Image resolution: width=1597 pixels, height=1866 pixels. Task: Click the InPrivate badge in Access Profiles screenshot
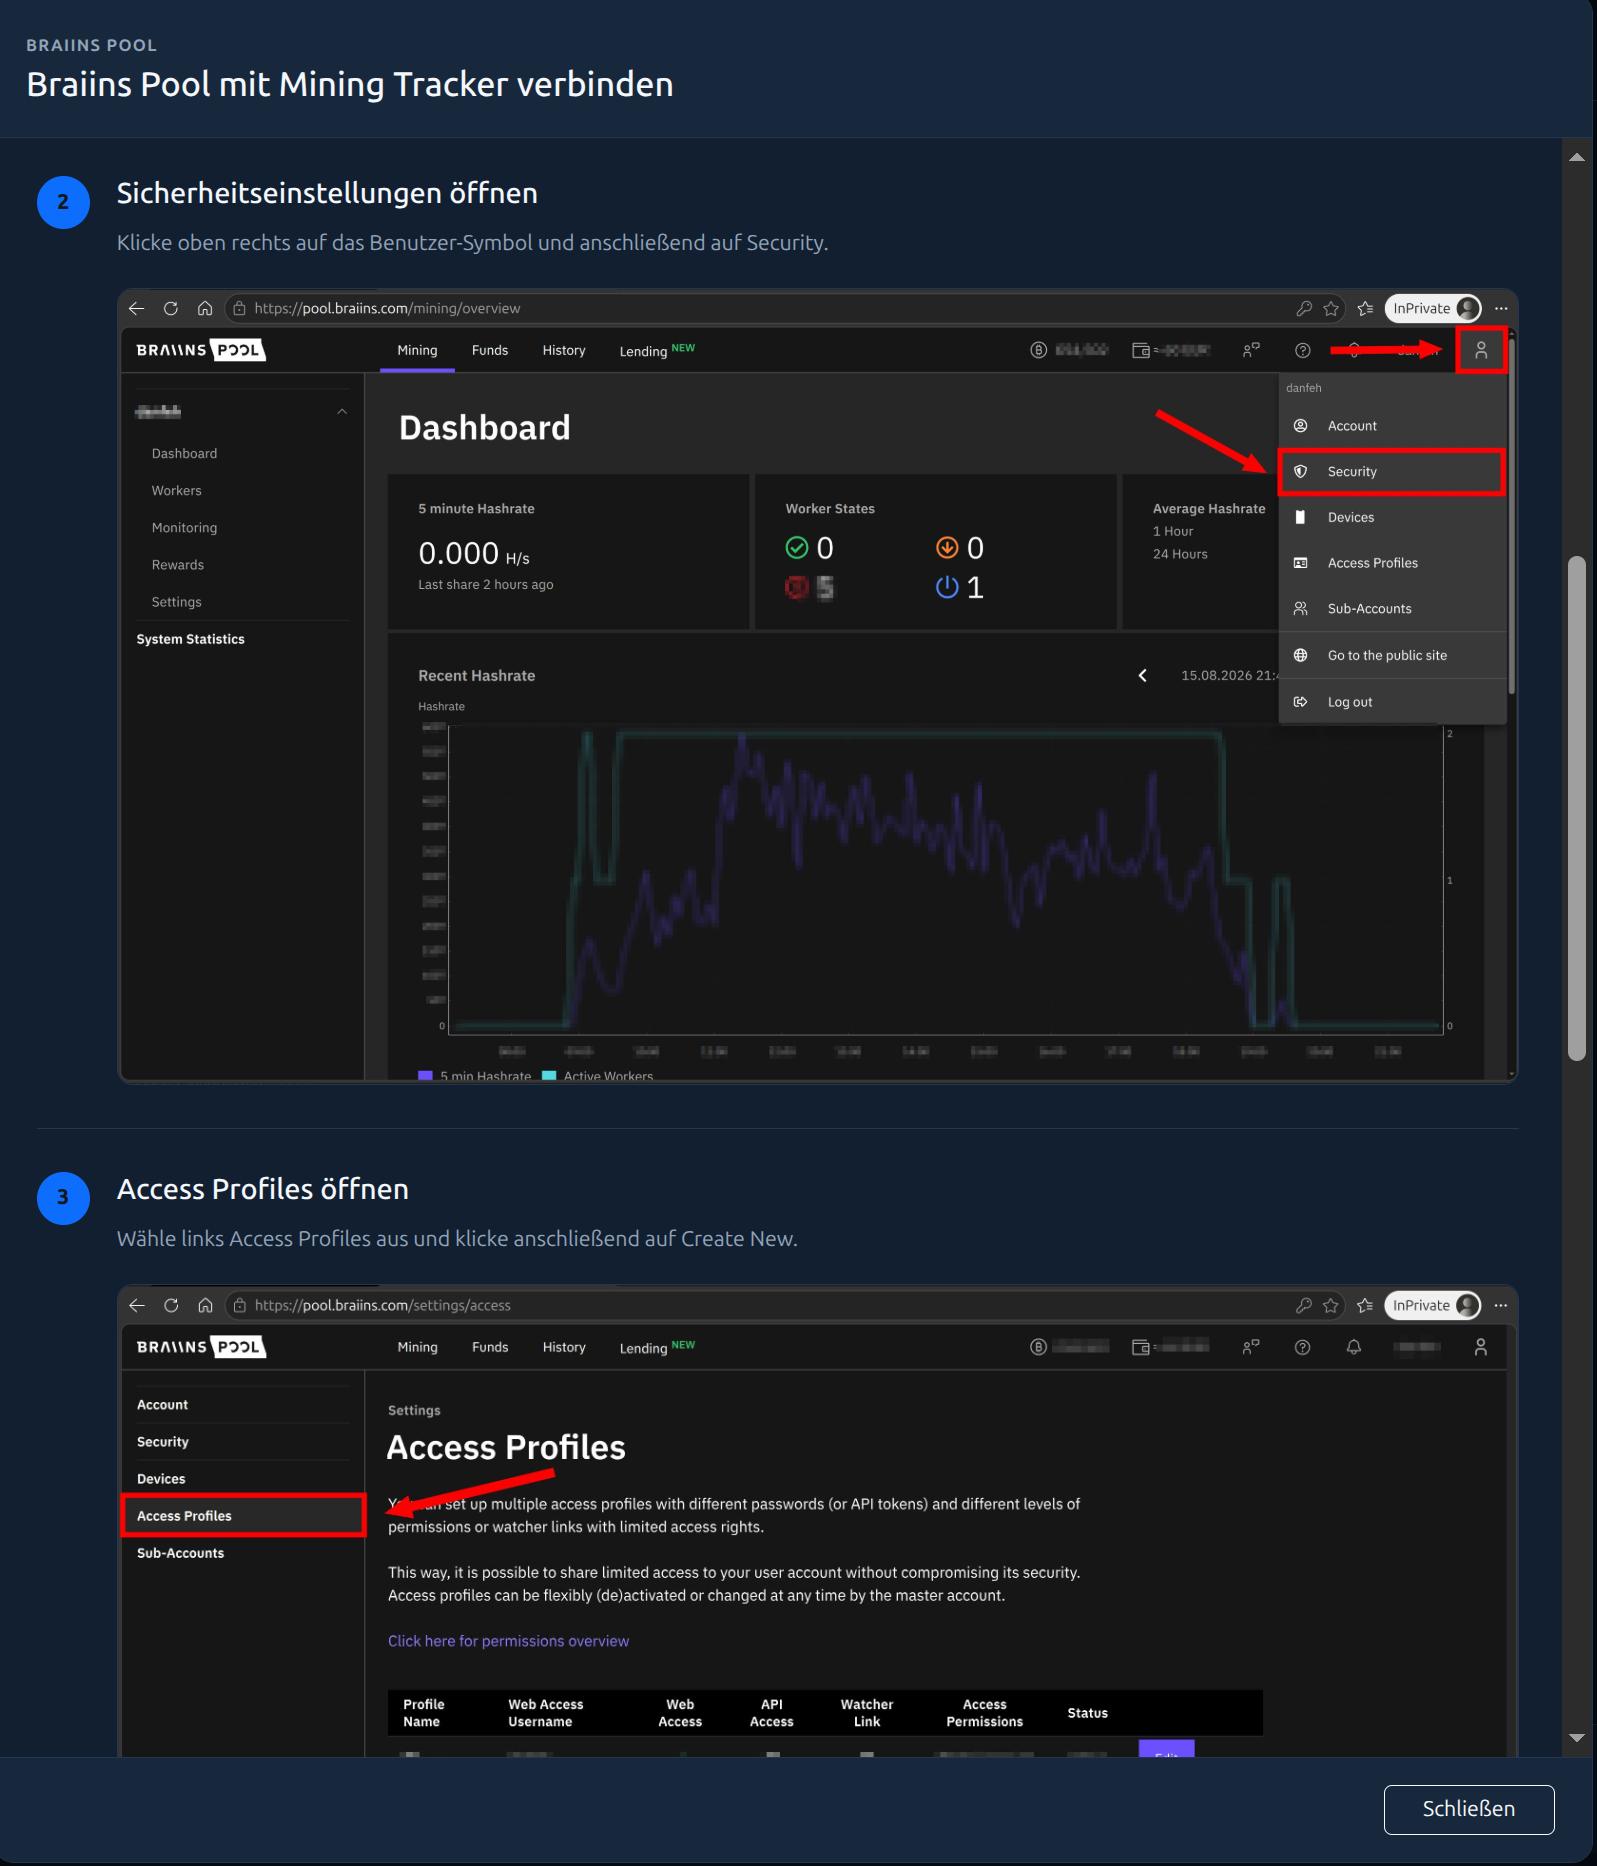[x=1433, y=1305]
